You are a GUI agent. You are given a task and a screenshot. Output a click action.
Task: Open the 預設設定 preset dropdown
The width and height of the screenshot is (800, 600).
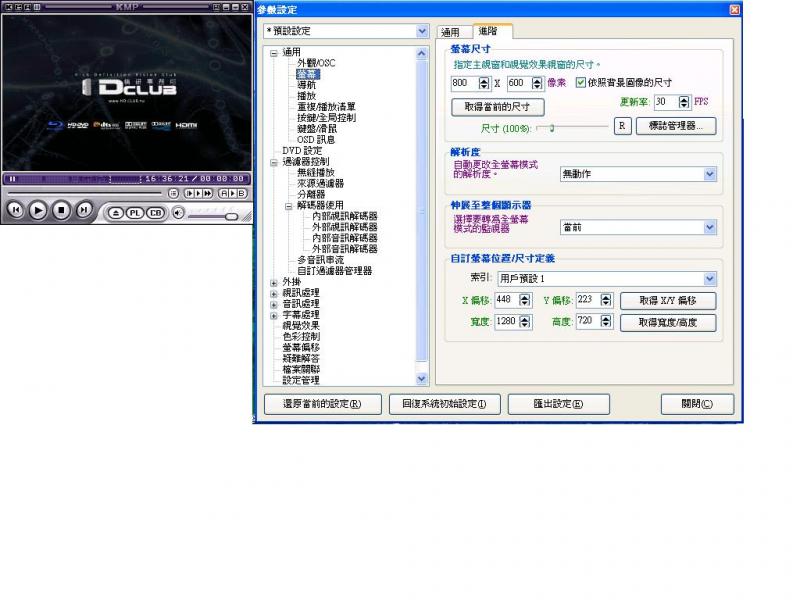(x=422, y=31)
